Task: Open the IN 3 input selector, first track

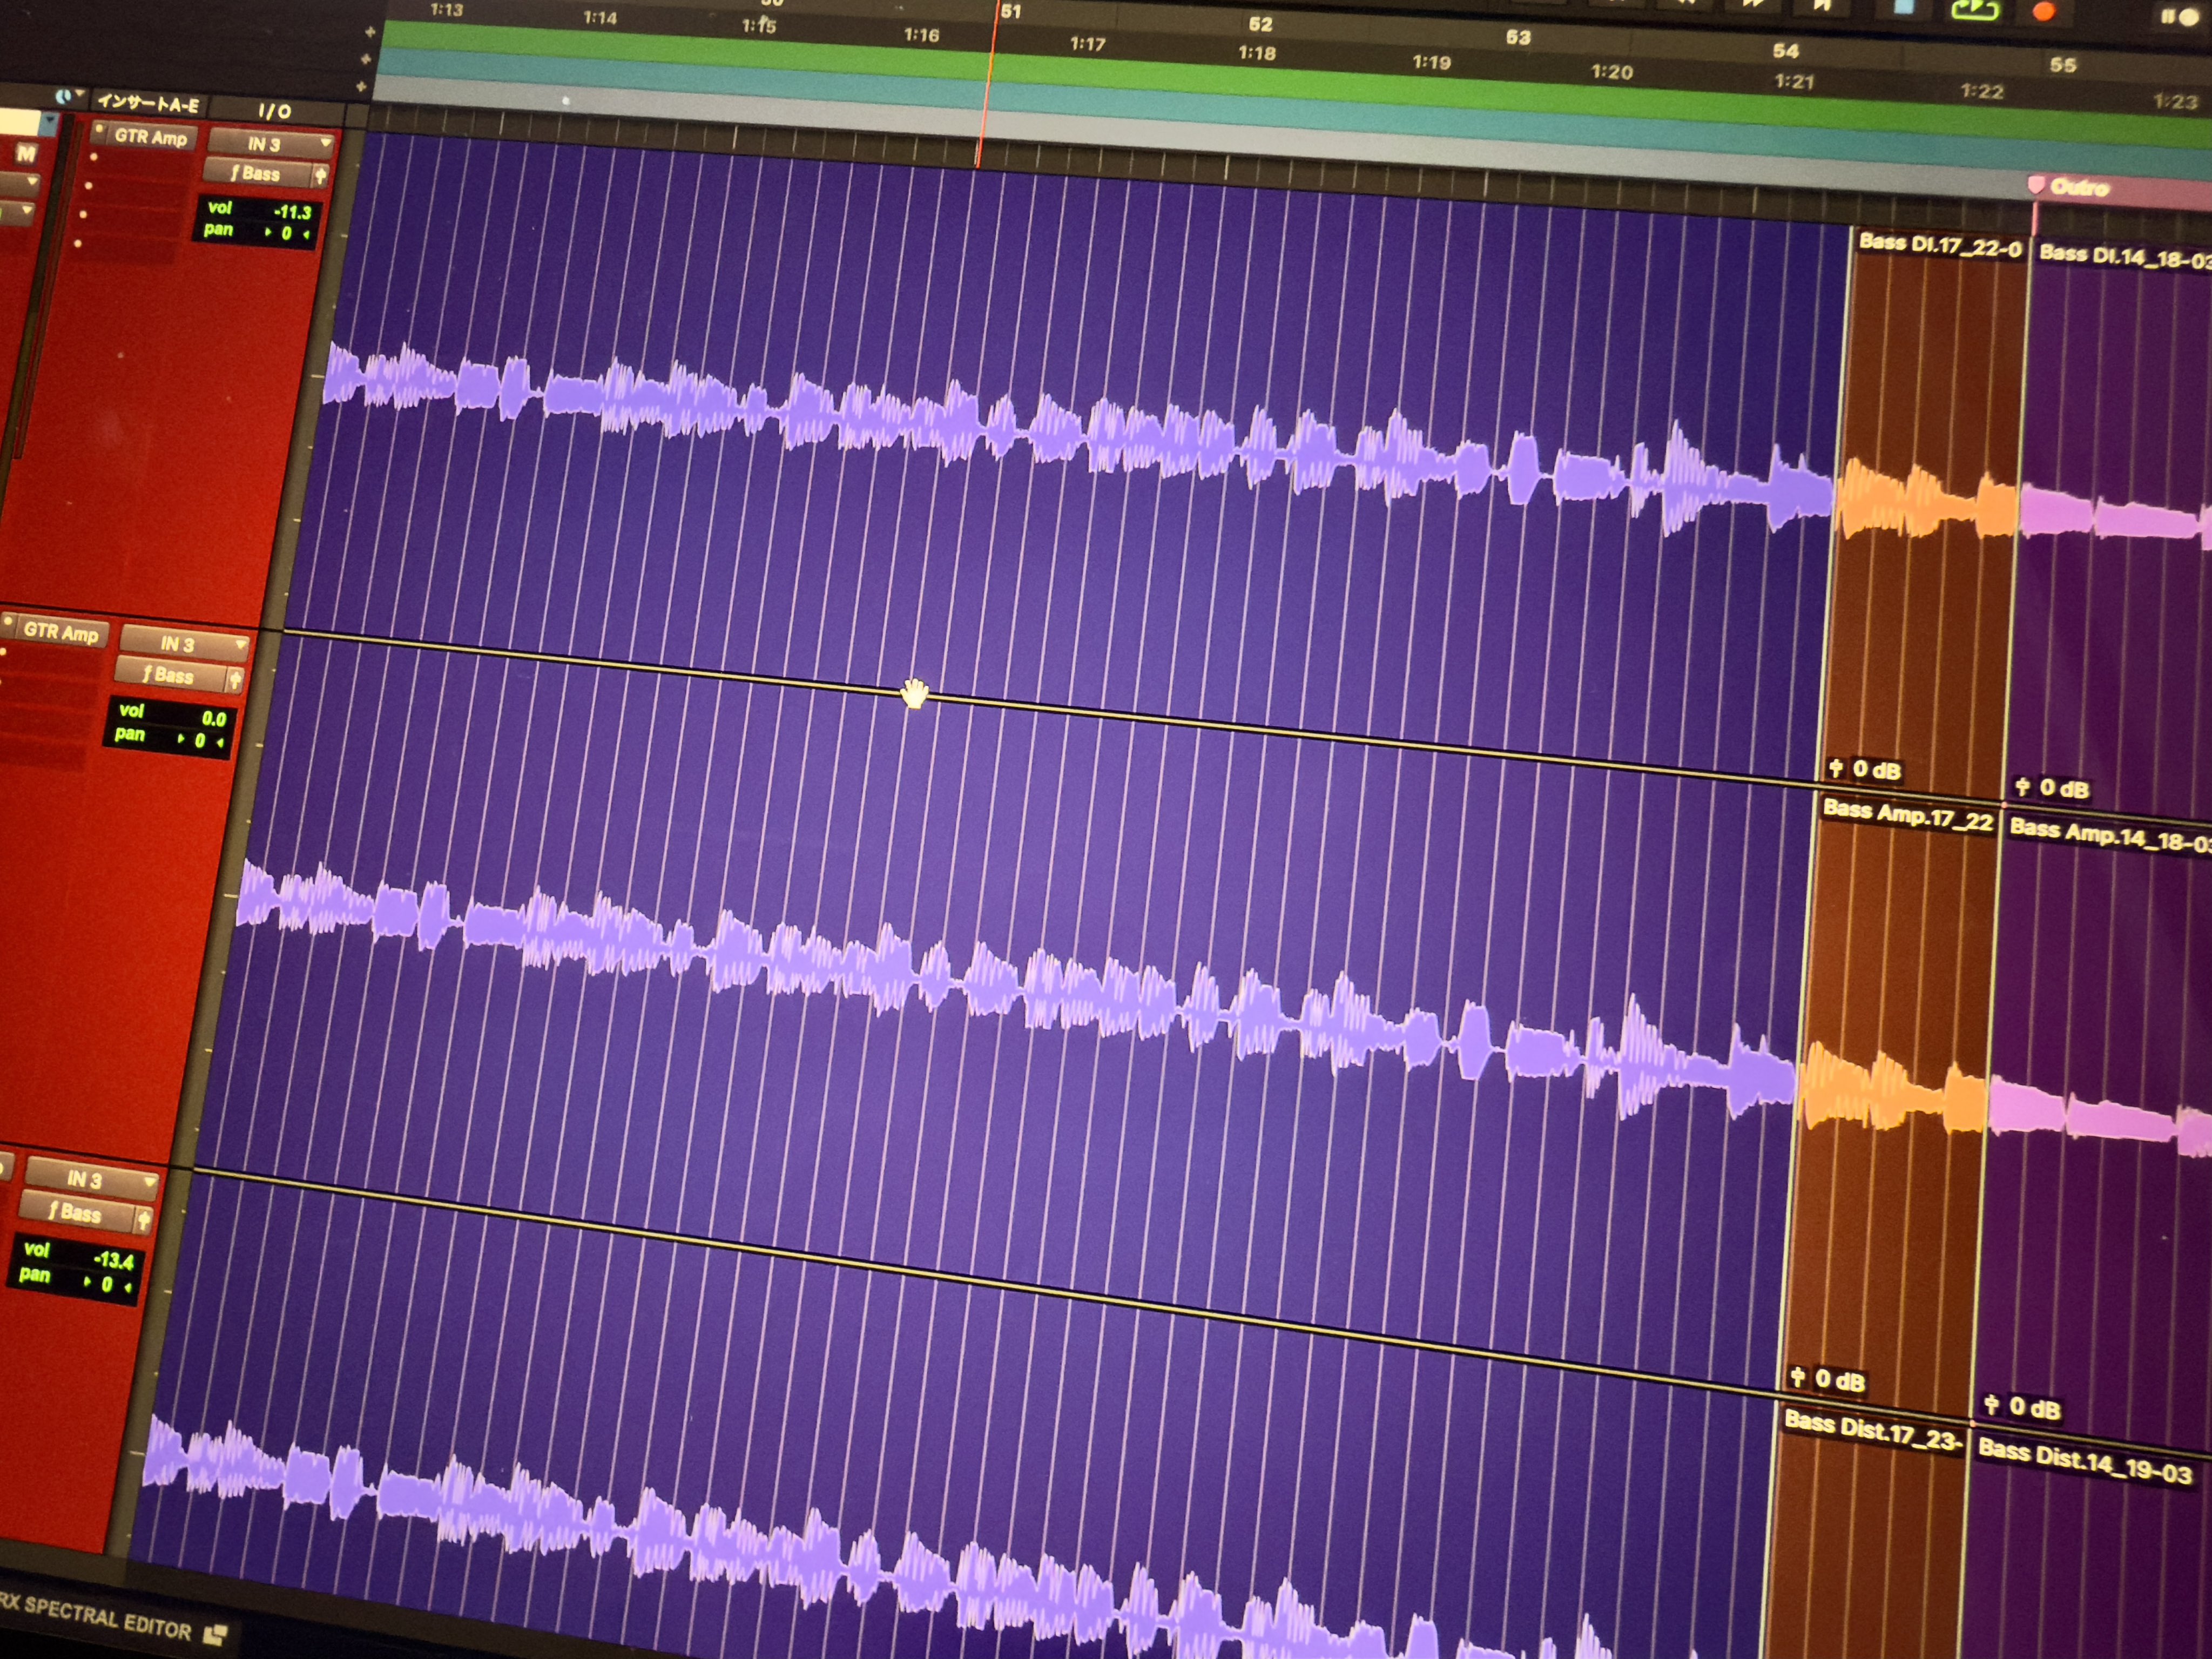Action: point(270,144)
